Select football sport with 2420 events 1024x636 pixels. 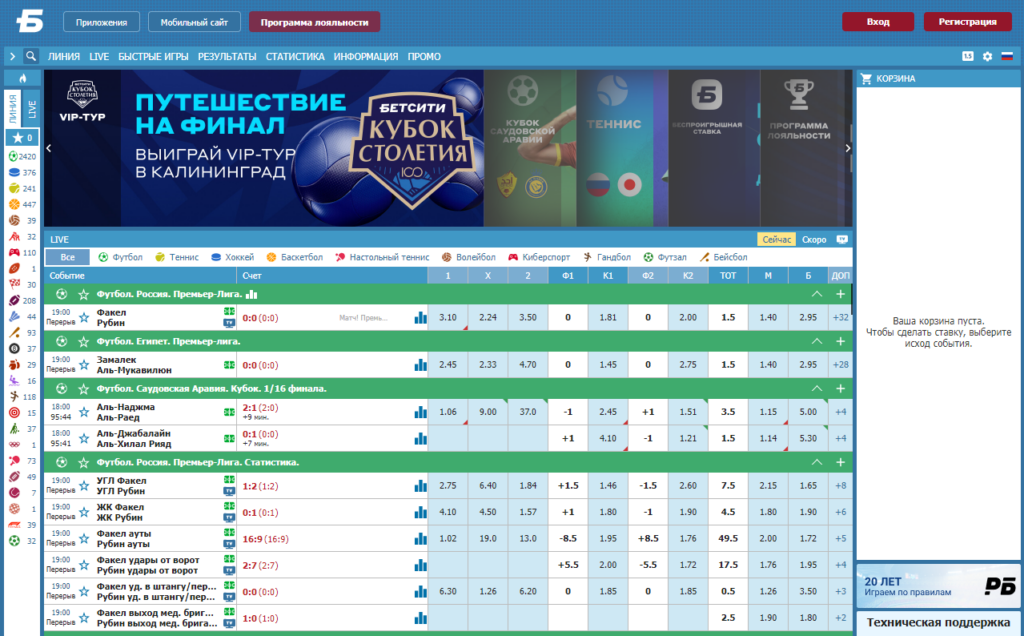tap(13, 156)
